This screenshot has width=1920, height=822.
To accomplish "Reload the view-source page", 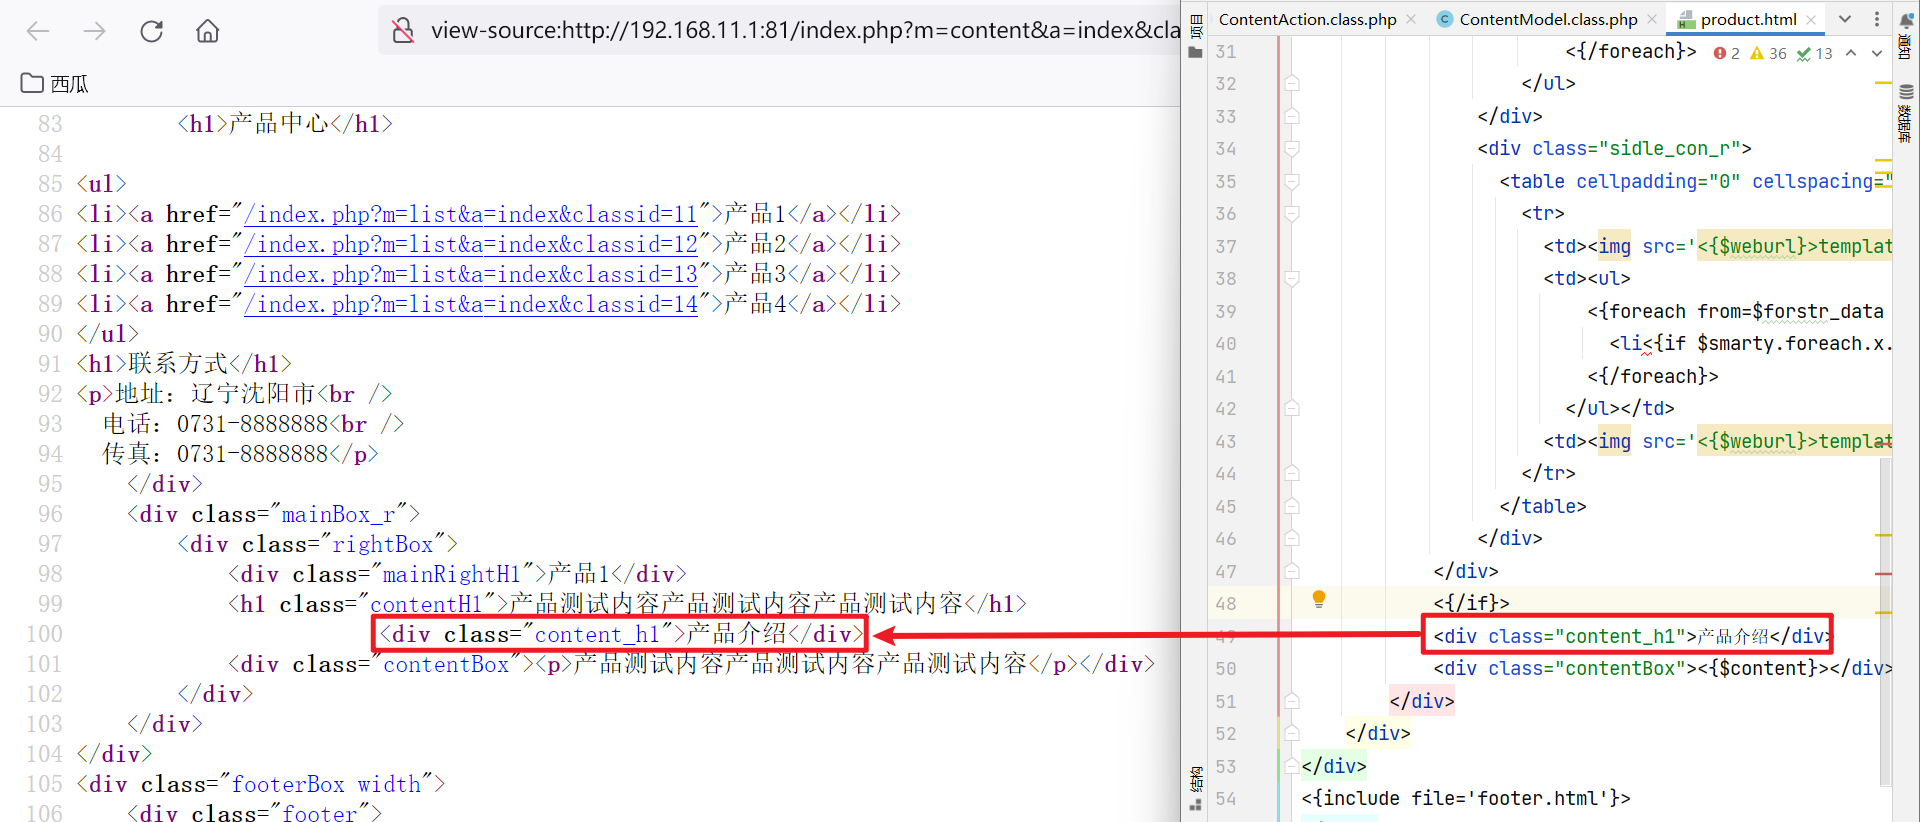I will coord(152,31).
